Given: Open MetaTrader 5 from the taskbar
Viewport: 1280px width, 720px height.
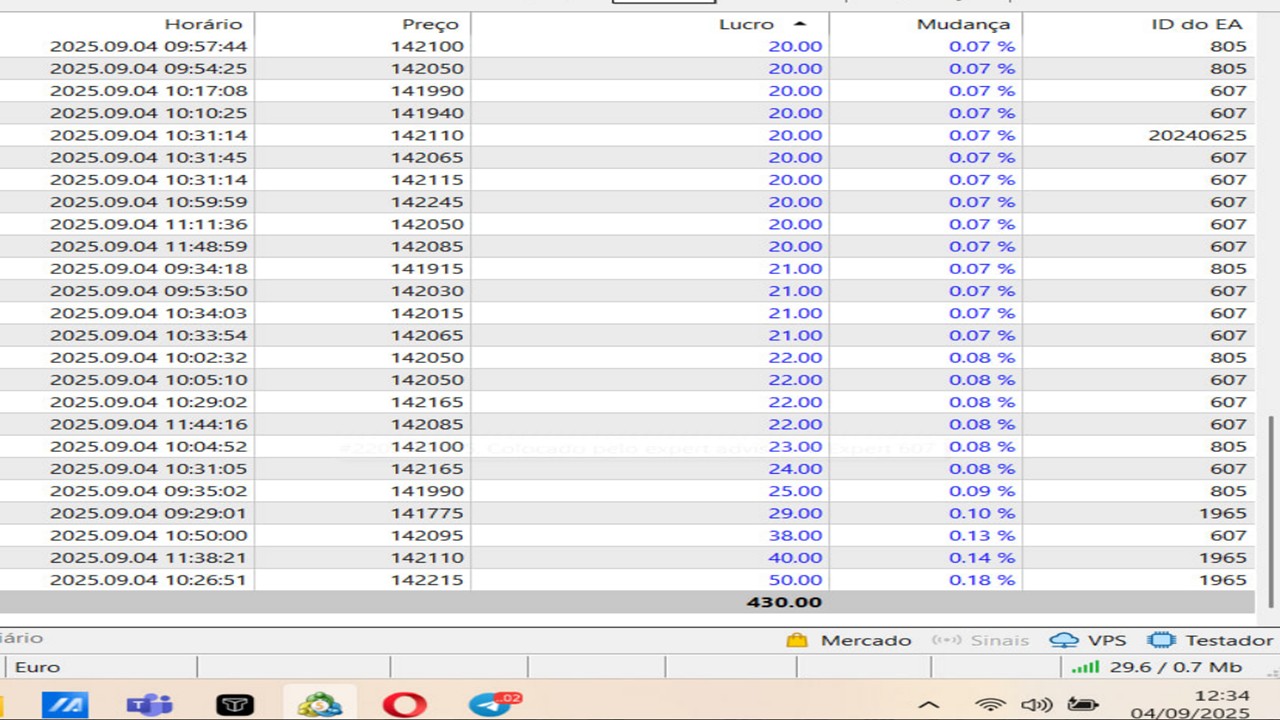Looking at the screenshot, I should (319, 704).
